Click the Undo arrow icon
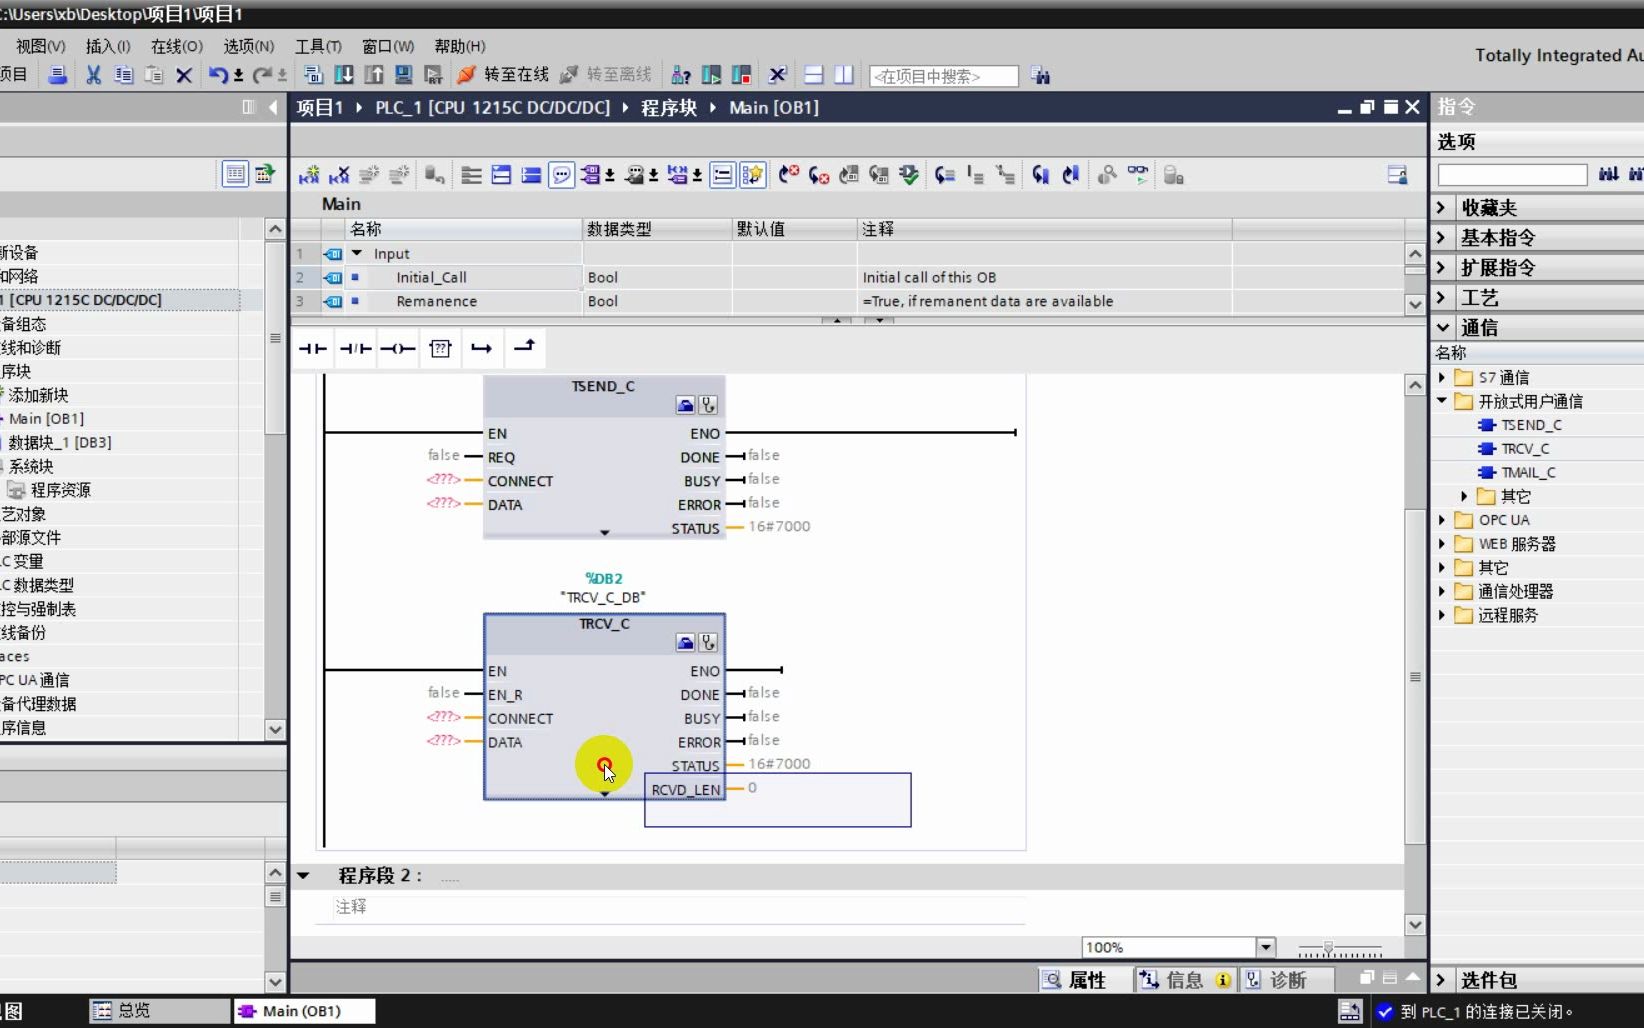 point(218,75)
